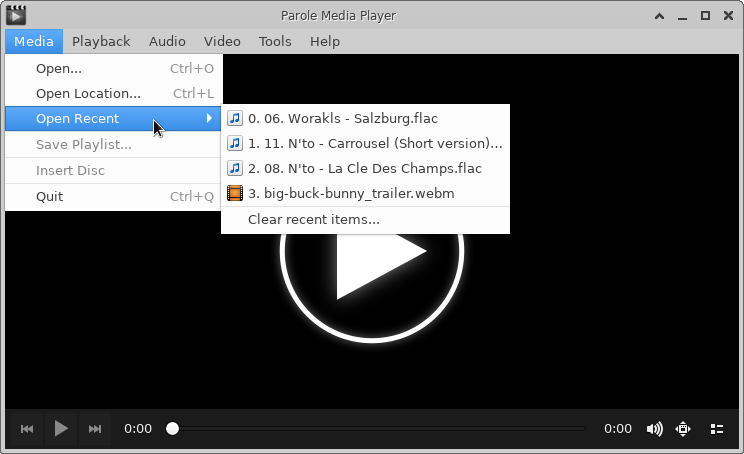Image resolution: width=744 pixels, height=454 pixels.
Task: Click the large center play icon
Action: point(372,251)
